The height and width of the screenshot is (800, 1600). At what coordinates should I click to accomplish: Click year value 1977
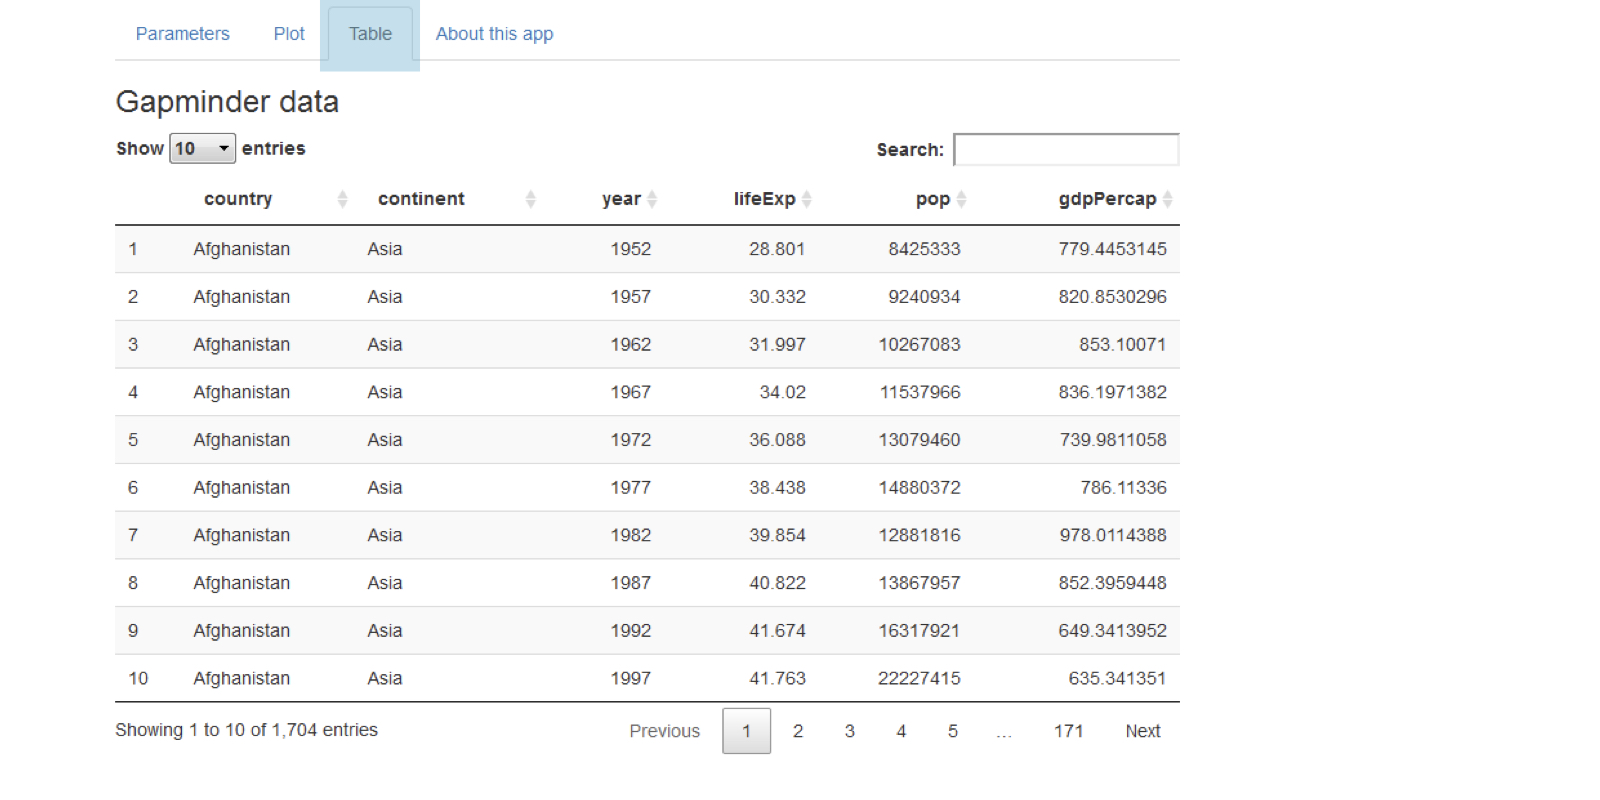(631, 488)
